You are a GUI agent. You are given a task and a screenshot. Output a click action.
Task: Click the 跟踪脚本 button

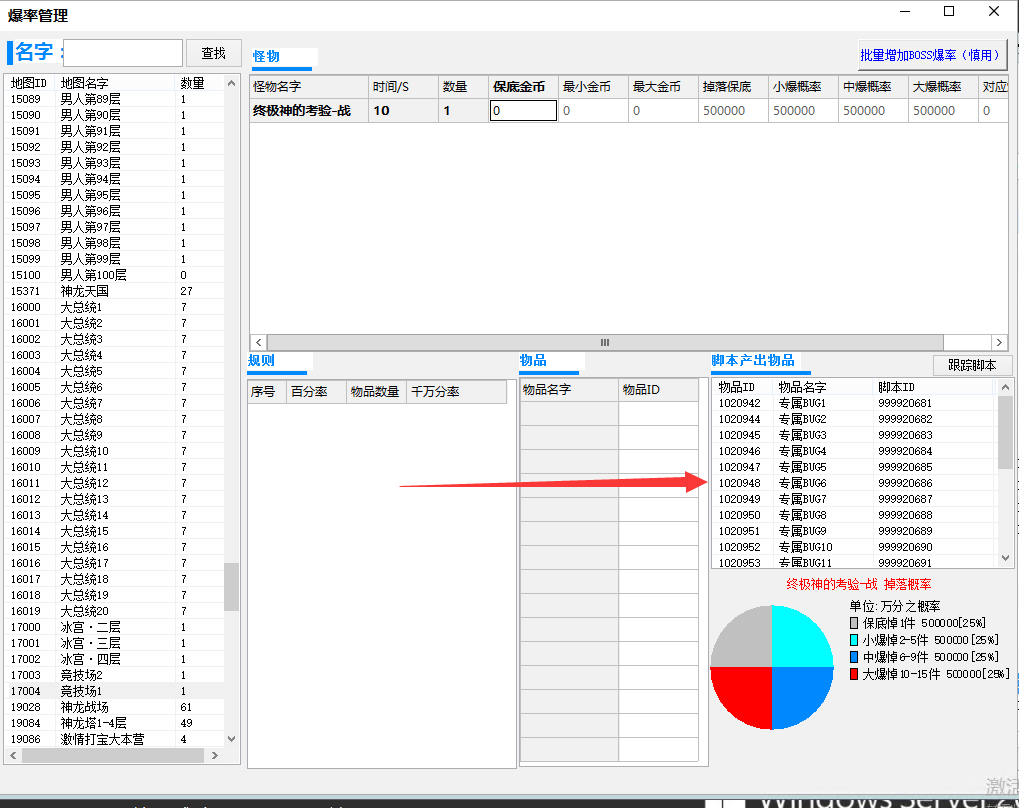[x=972, y=365]
